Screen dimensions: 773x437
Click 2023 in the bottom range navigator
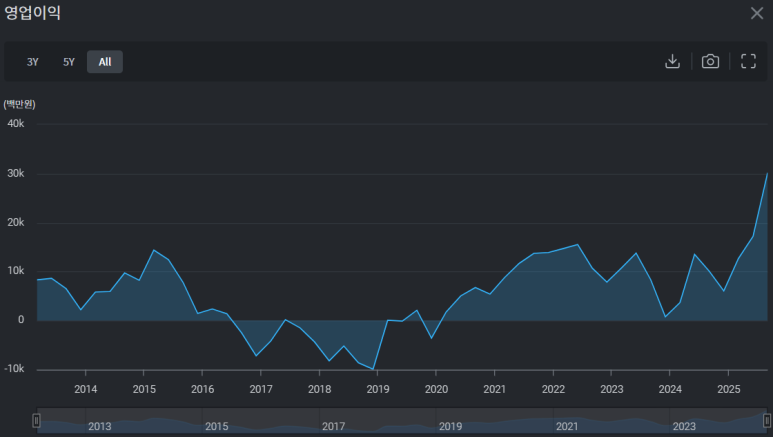(x=684, y=426)
